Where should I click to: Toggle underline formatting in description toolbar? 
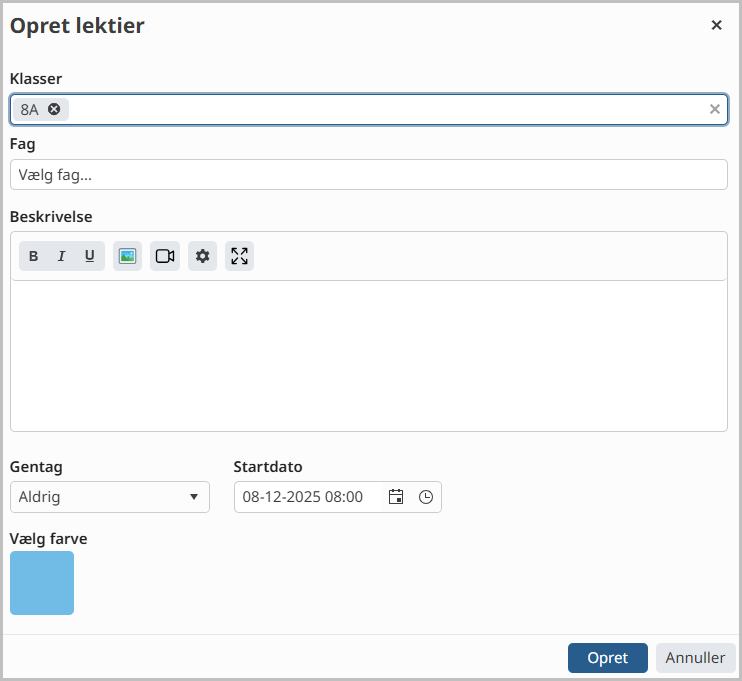(x=90, y=256)
